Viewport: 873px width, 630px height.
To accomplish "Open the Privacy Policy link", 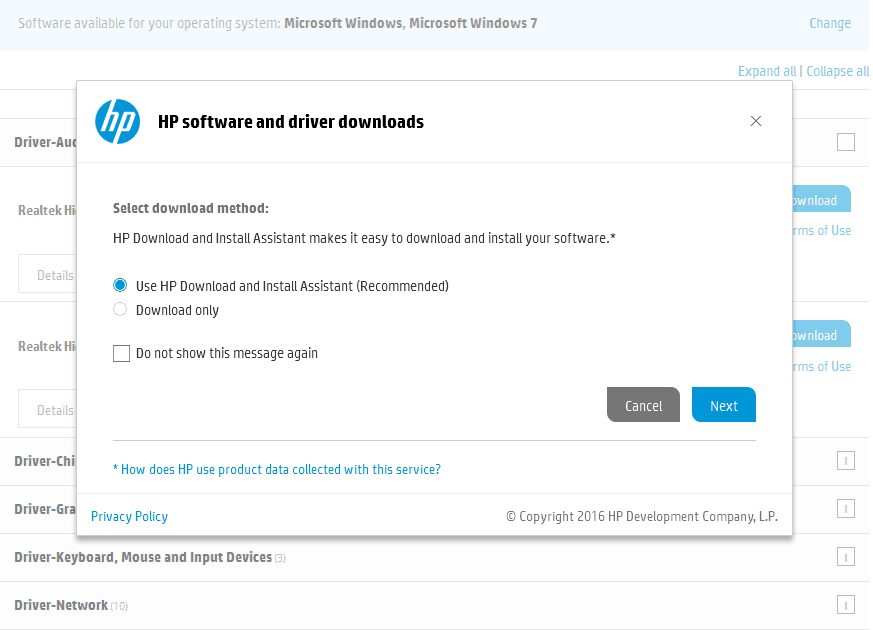I will pyautogui.click(x=129, y=516).
